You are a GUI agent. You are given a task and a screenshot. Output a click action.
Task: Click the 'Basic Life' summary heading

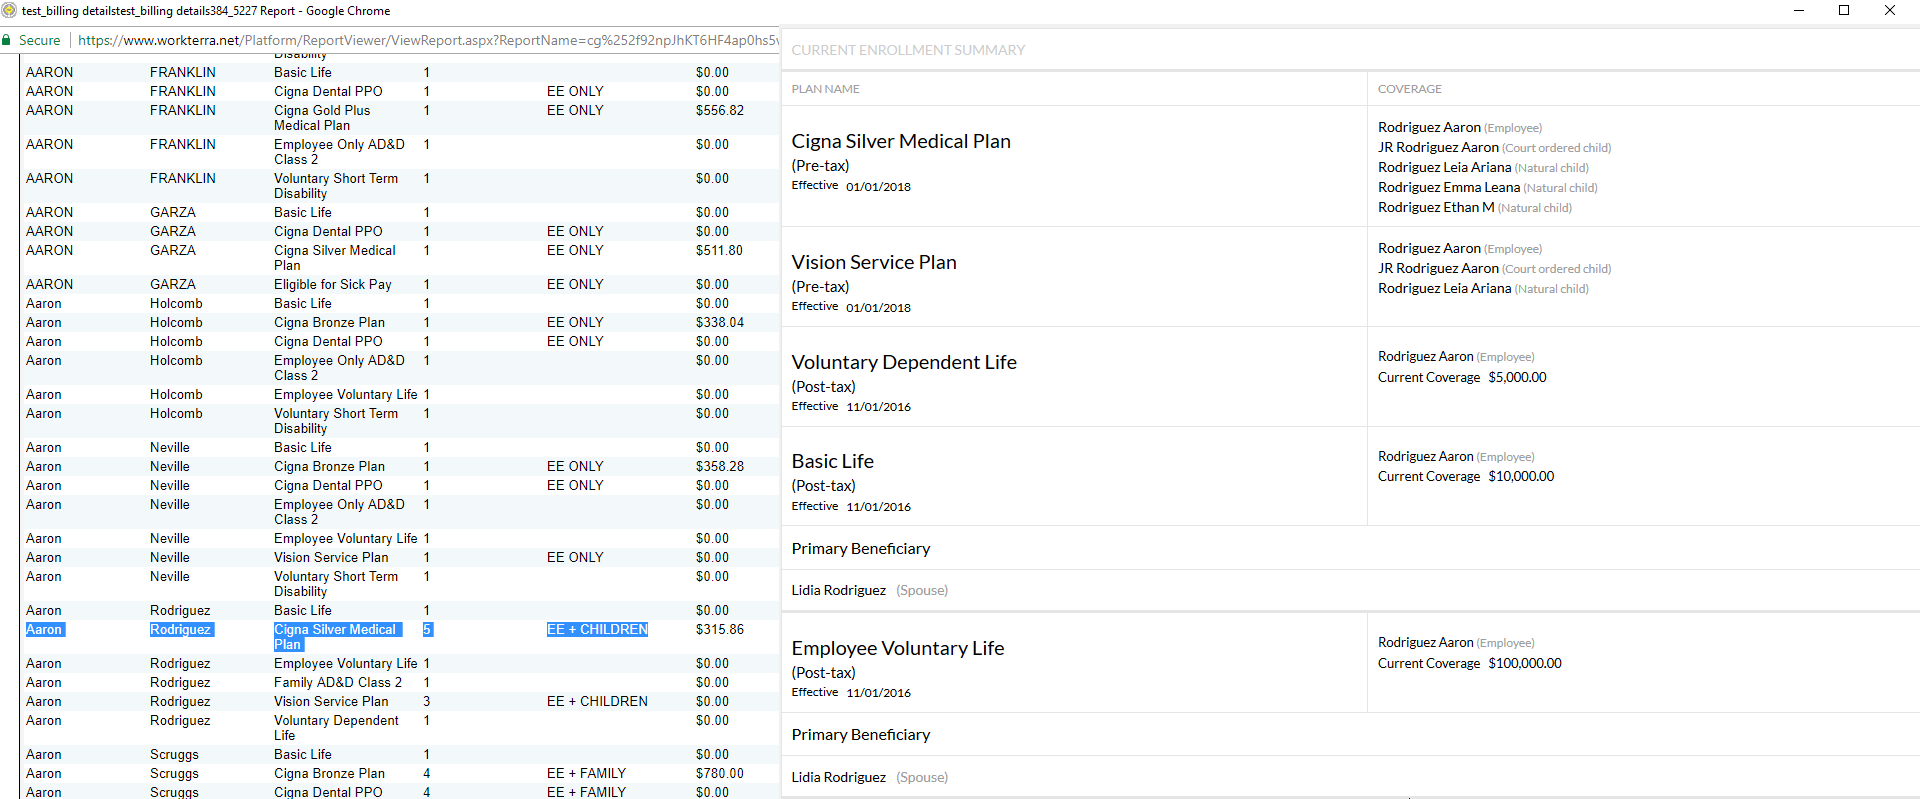point(832,461)
